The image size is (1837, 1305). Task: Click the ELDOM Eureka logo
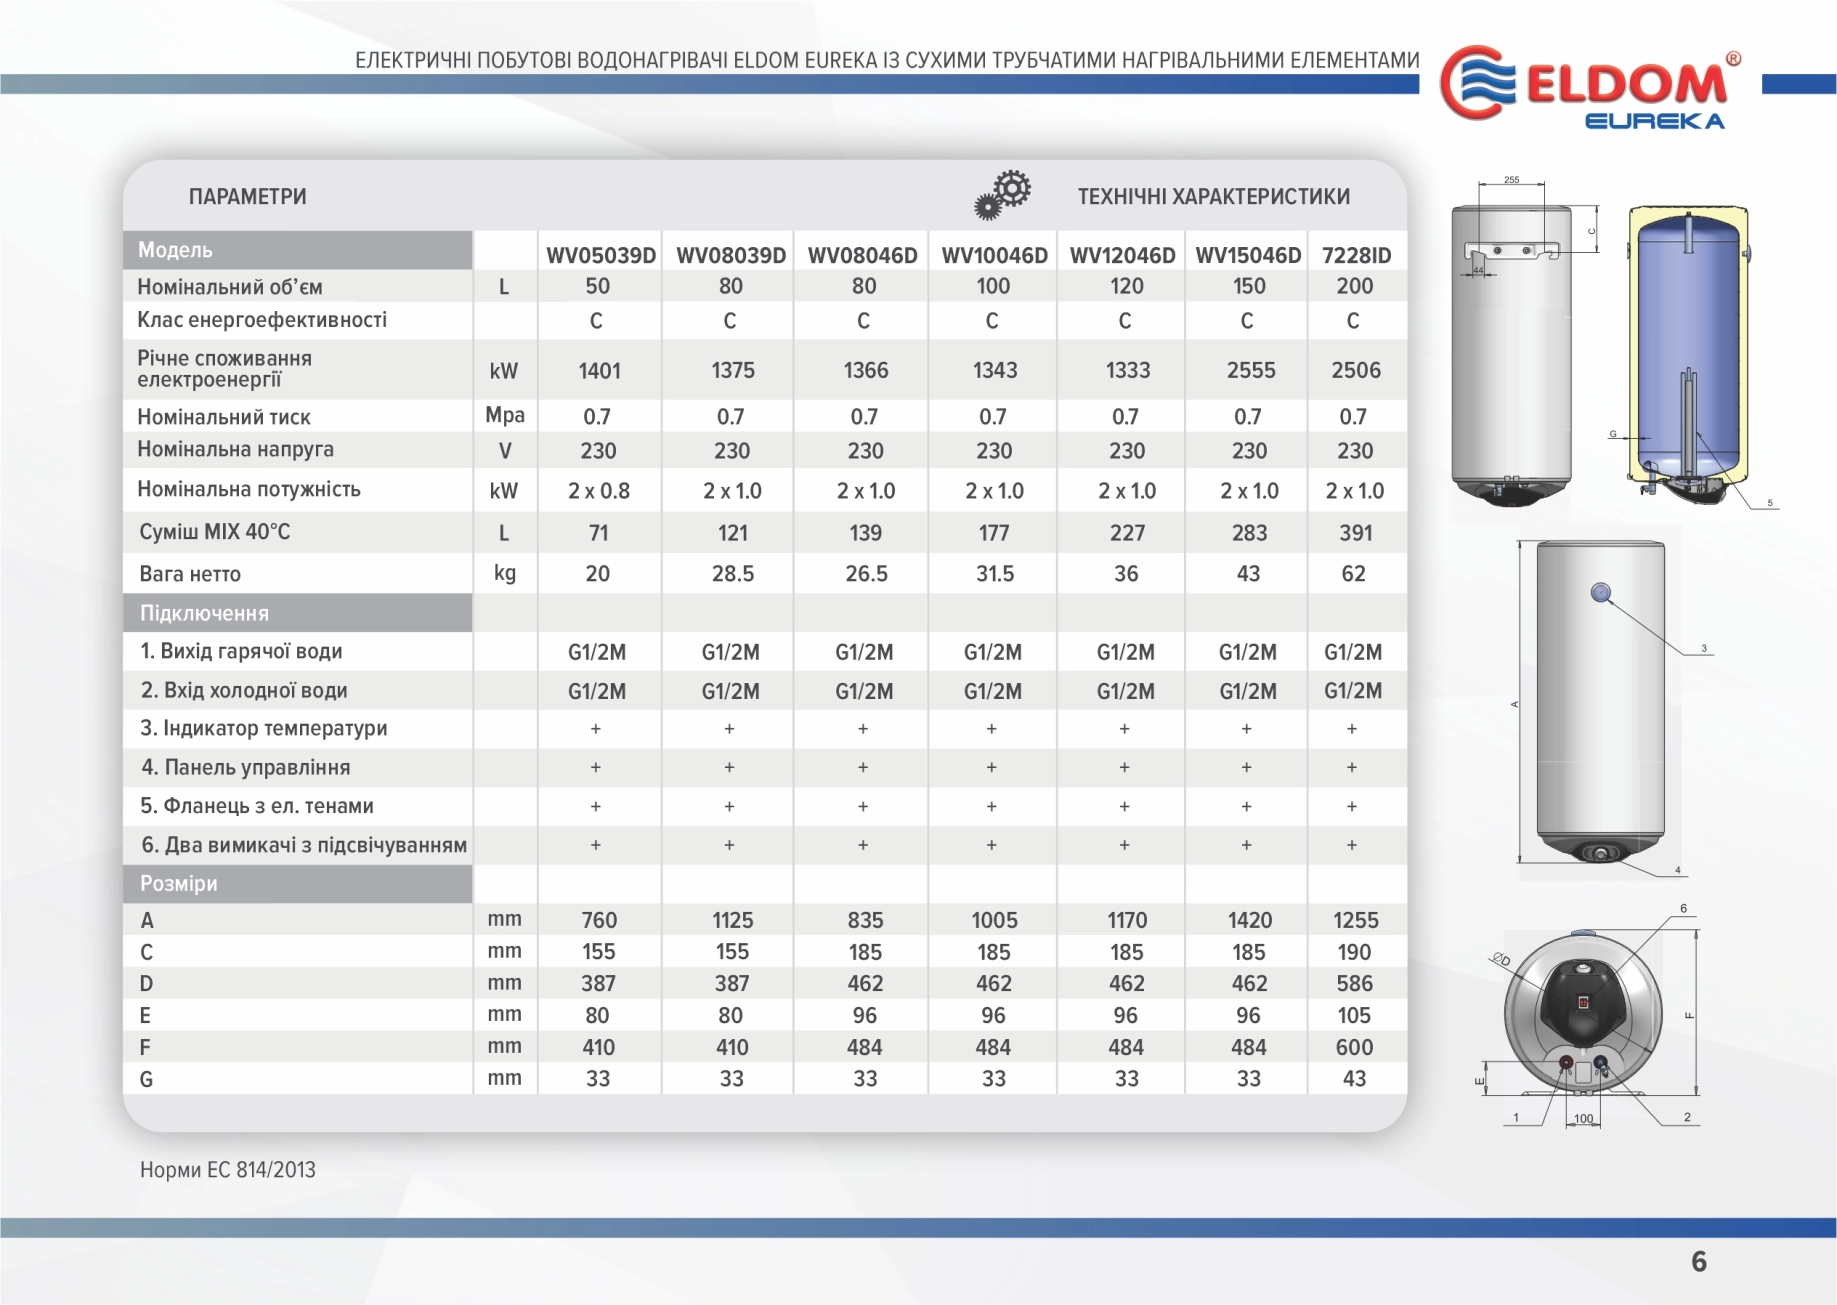pos(1590,87)
